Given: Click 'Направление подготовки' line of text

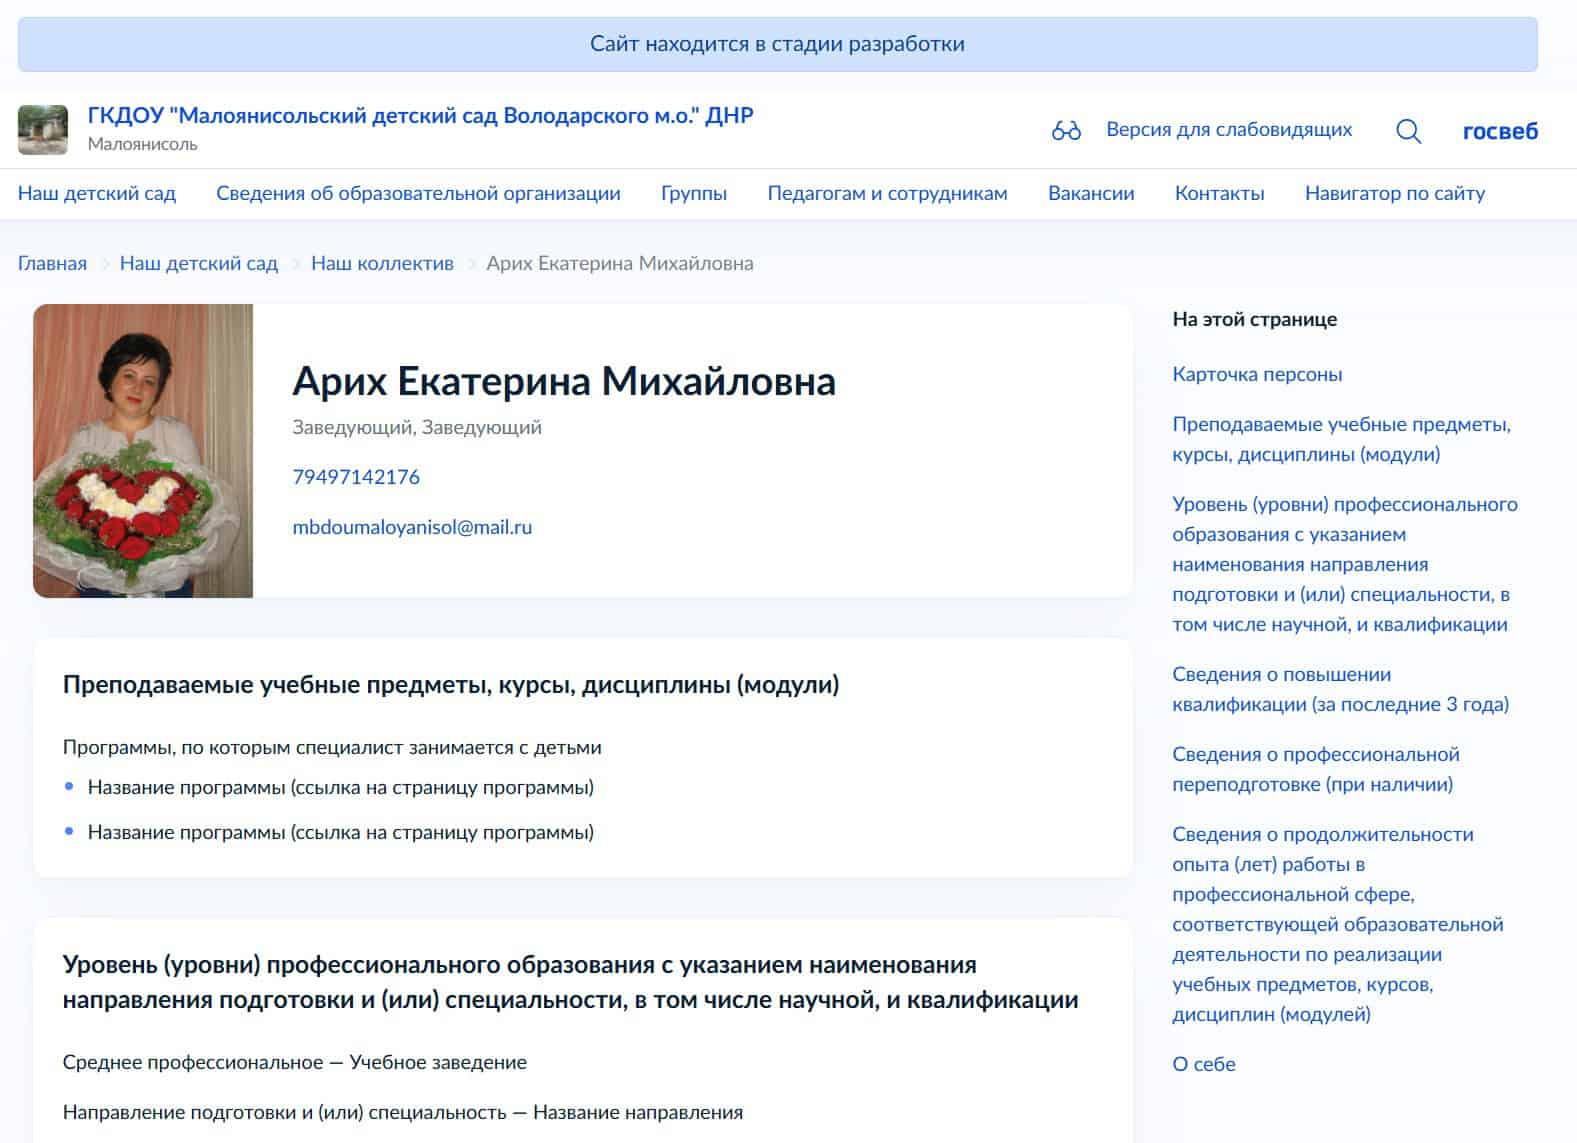Looking at the screenshot, I should pos(403,1112).
